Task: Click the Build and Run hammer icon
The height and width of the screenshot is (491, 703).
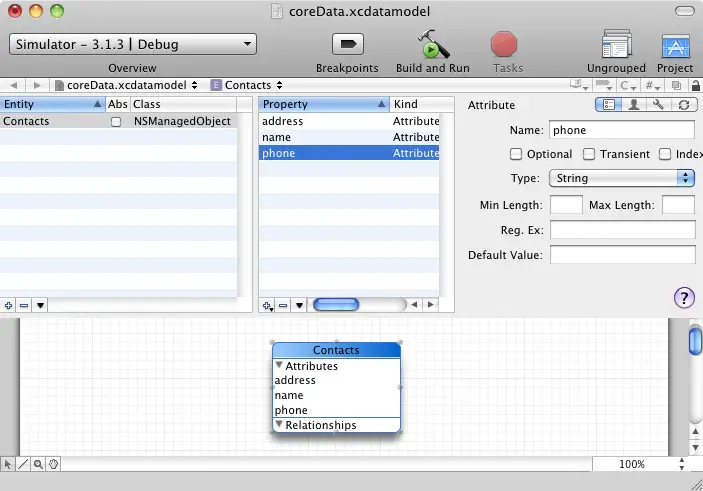Action: [x=432, y=46]
